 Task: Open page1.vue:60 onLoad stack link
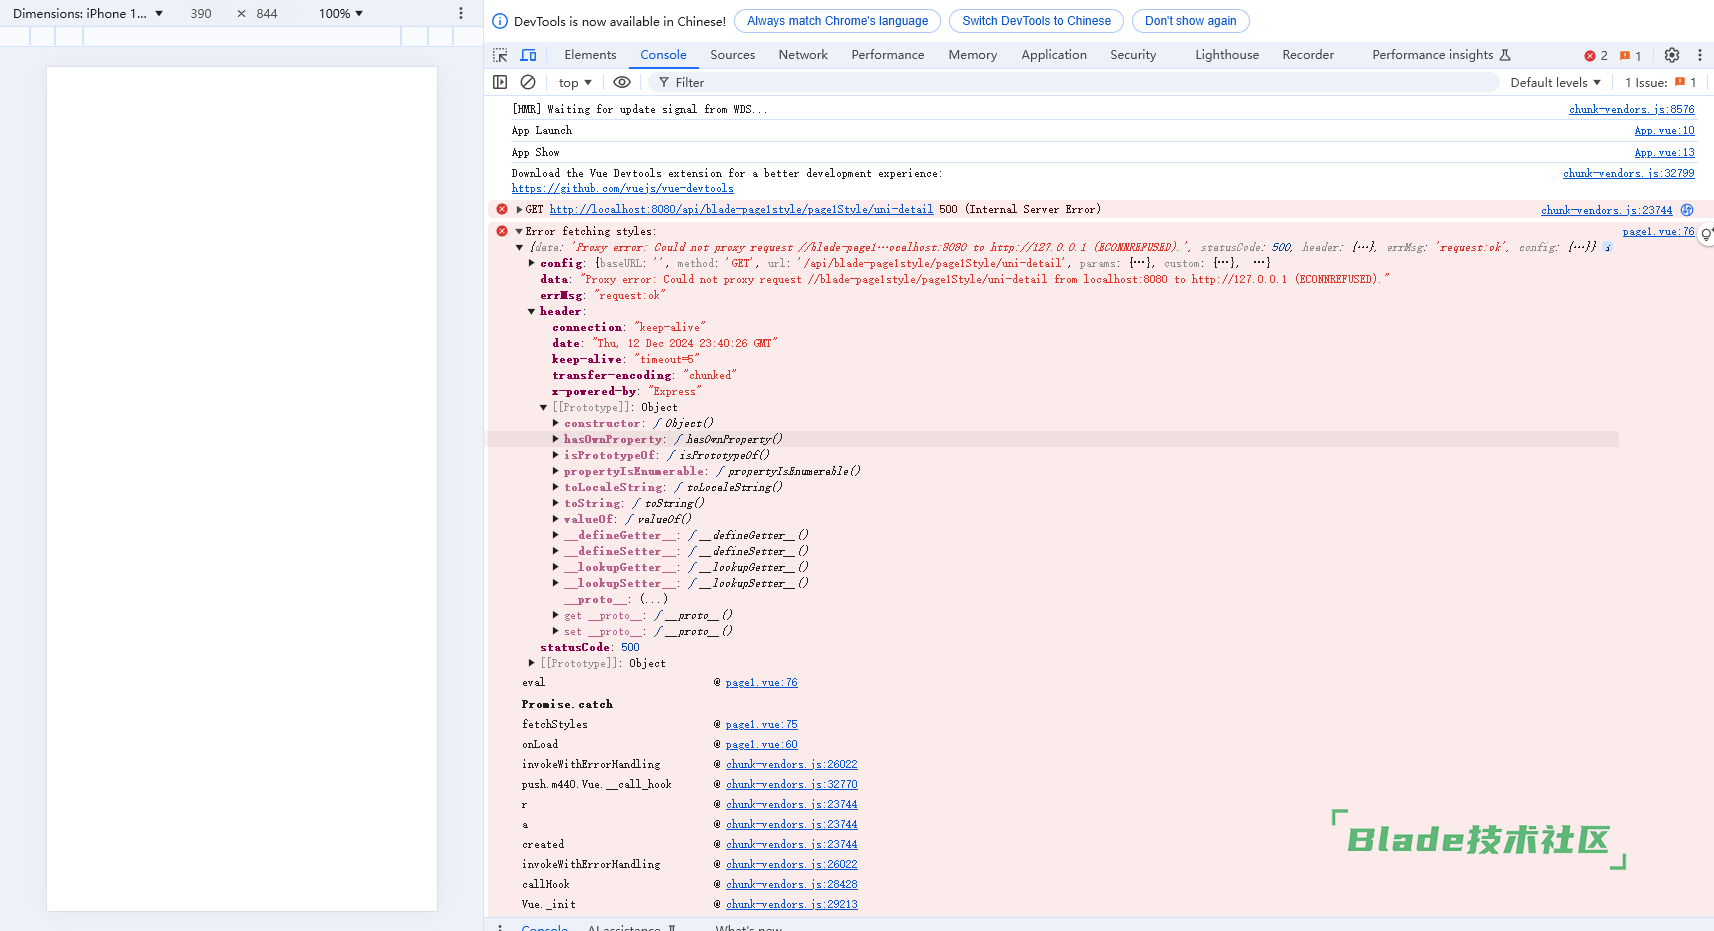point(762,744)
